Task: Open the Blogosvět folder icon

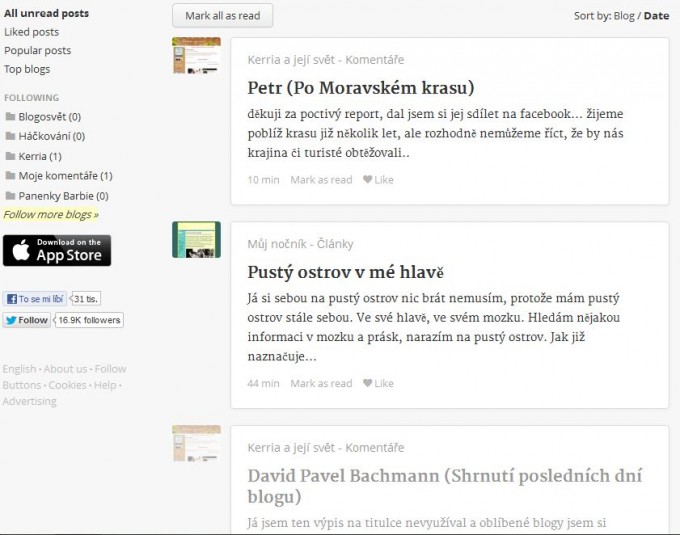Action: click(10, 117)
